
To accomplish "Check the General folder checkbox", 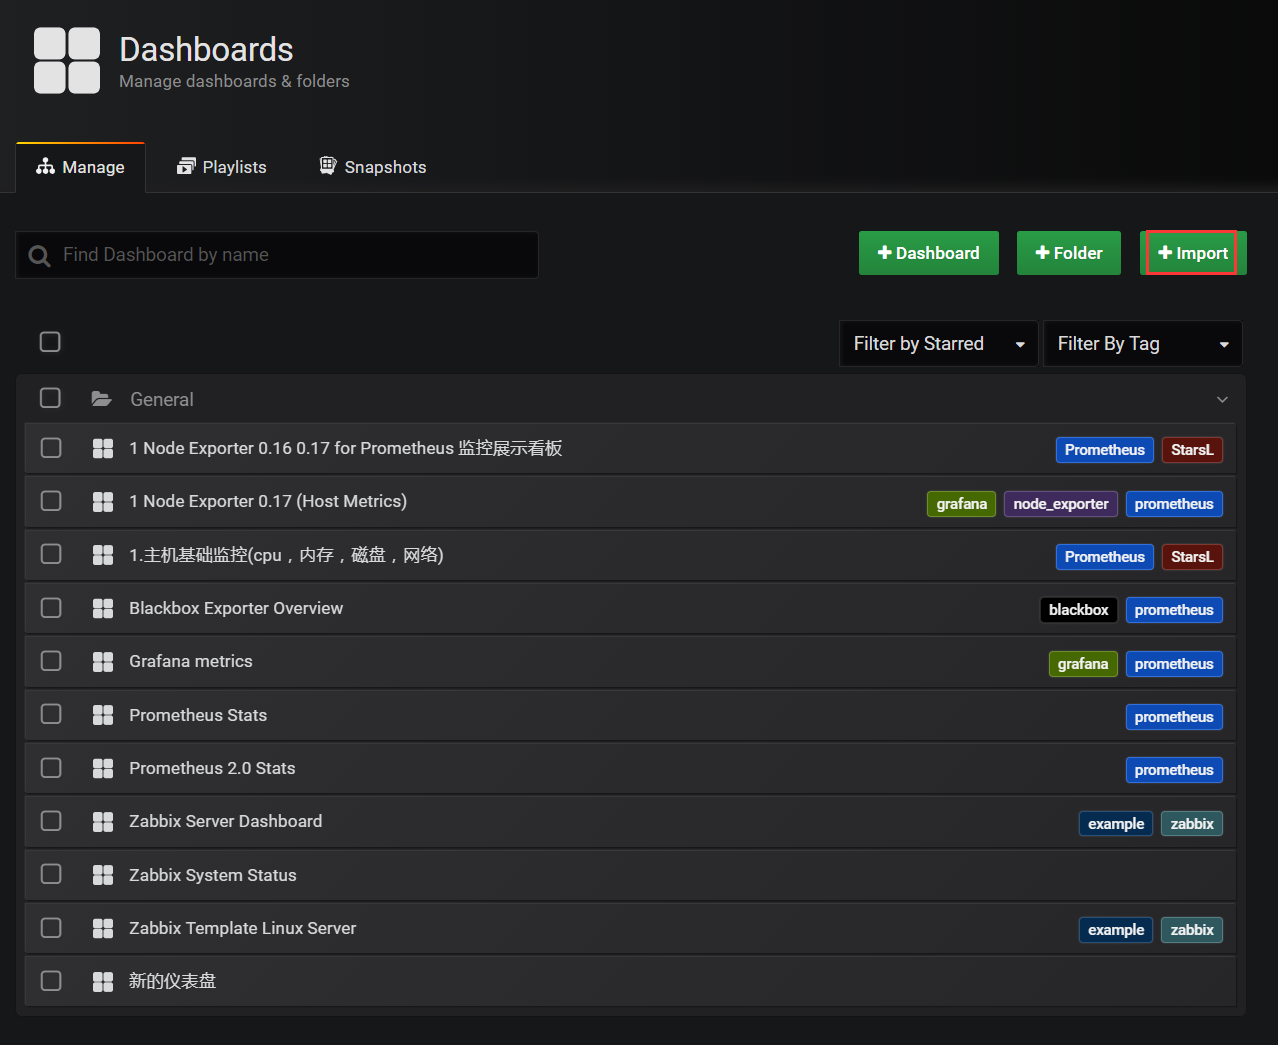I will pos(50,398).
